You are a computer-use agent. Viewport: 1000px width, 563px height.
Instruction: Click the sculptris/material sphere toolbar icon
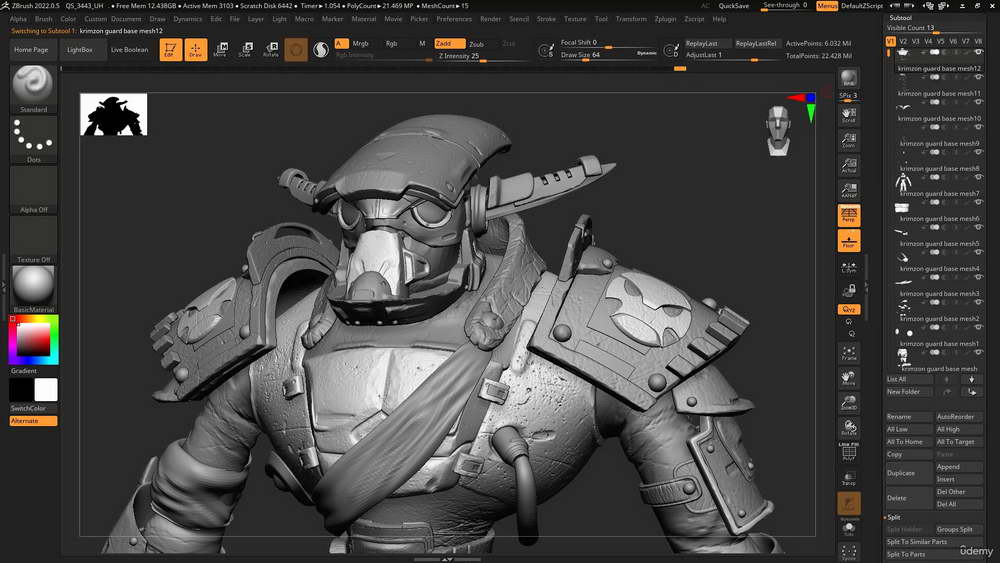pos(321,50)
